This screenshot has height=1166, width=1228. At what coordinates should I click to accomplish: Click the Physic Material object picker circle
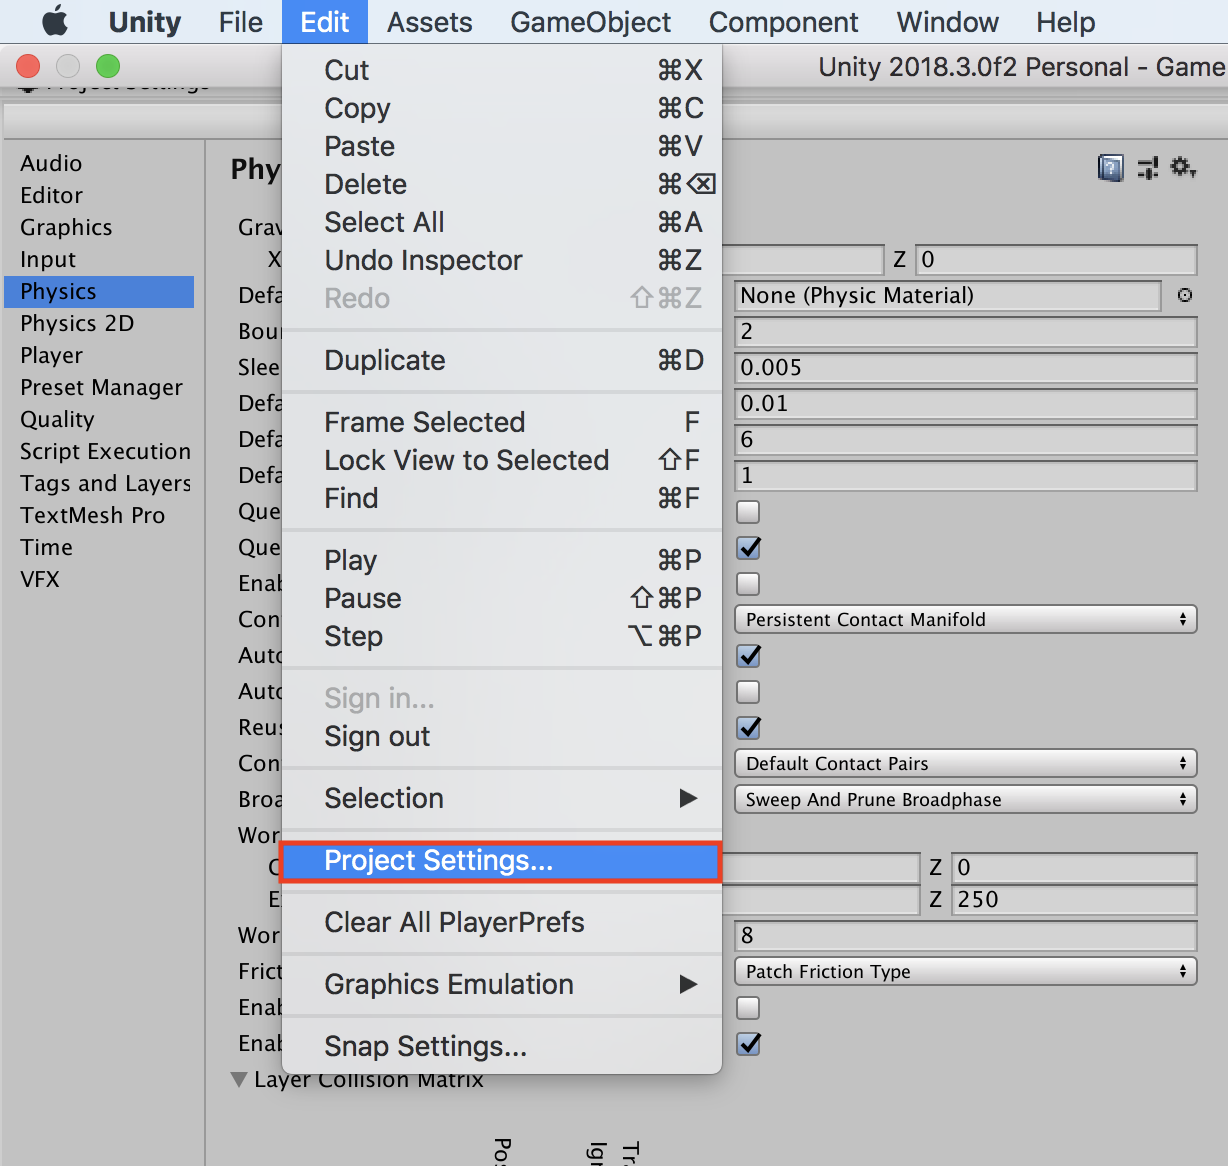coord(1185,295)
